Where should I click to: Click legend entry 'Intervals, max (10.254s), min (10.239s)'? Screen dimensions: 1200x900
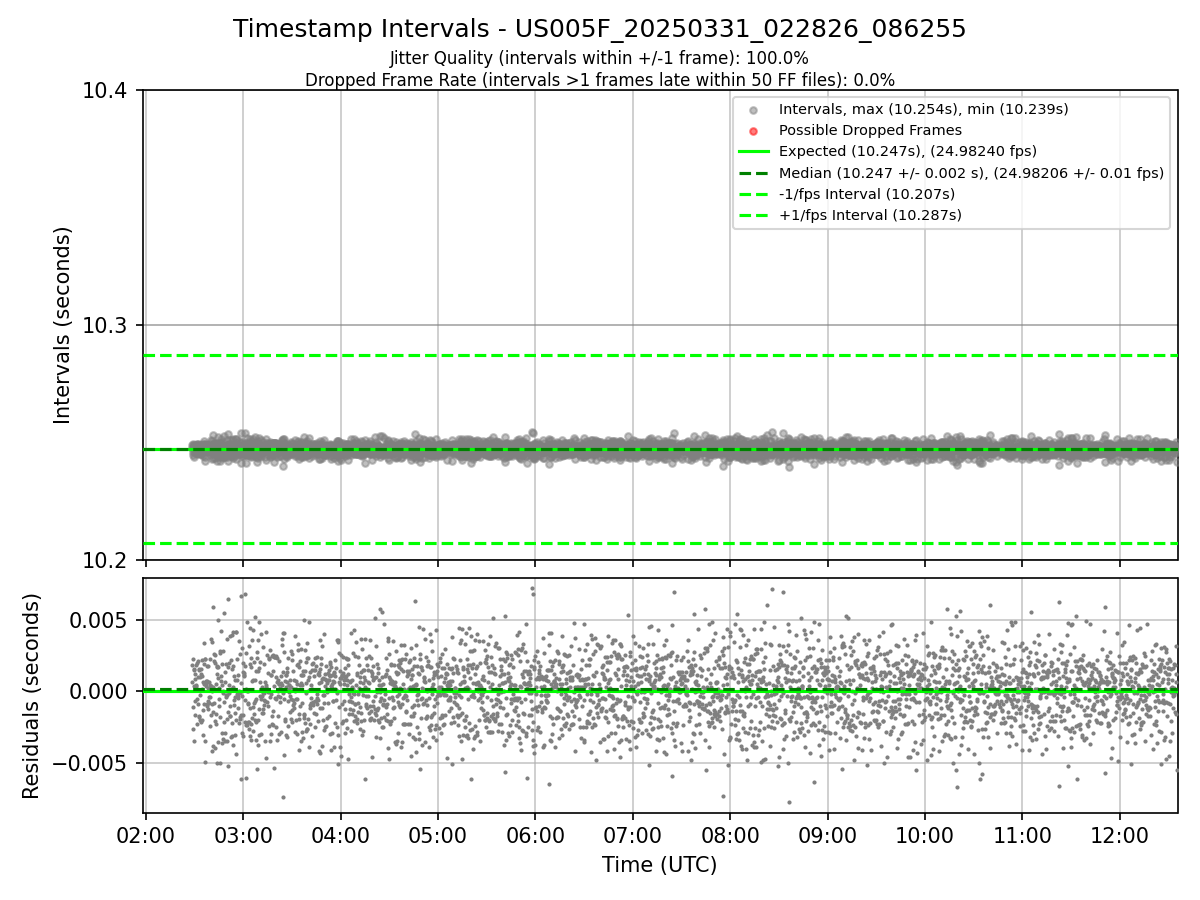924,109
